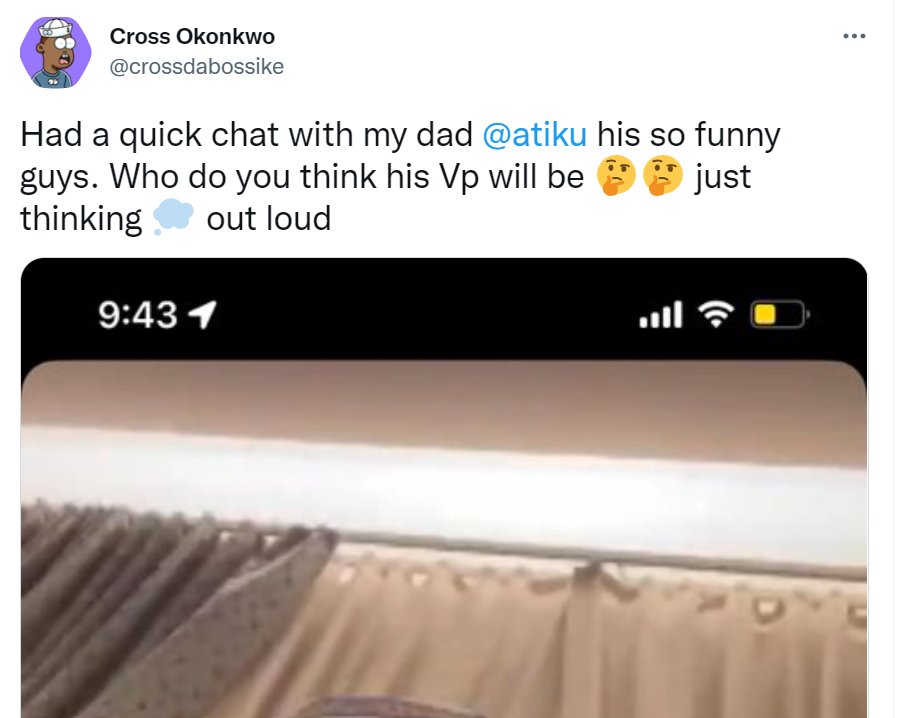Follow the @atiku mention link
Viewport: 898px width, 718px height.
tap(534, 135)
